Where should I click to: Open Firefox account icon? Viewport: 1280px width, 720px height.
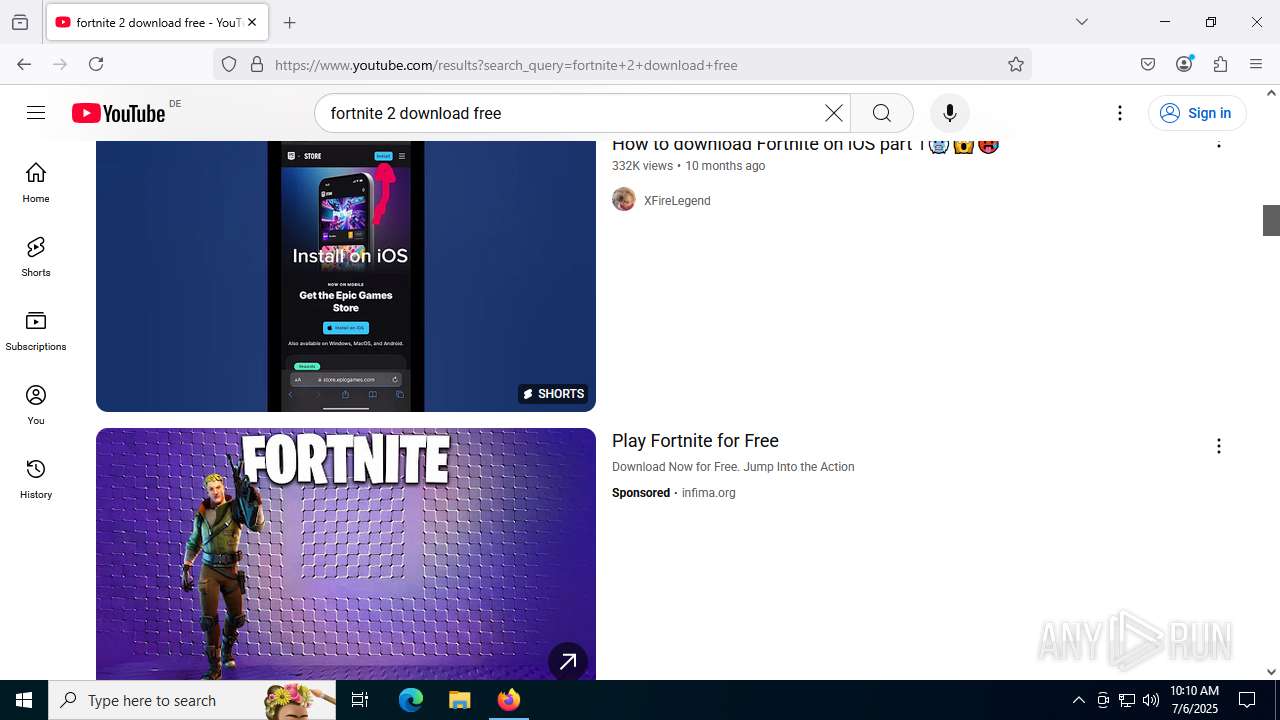pos(1184,64)
